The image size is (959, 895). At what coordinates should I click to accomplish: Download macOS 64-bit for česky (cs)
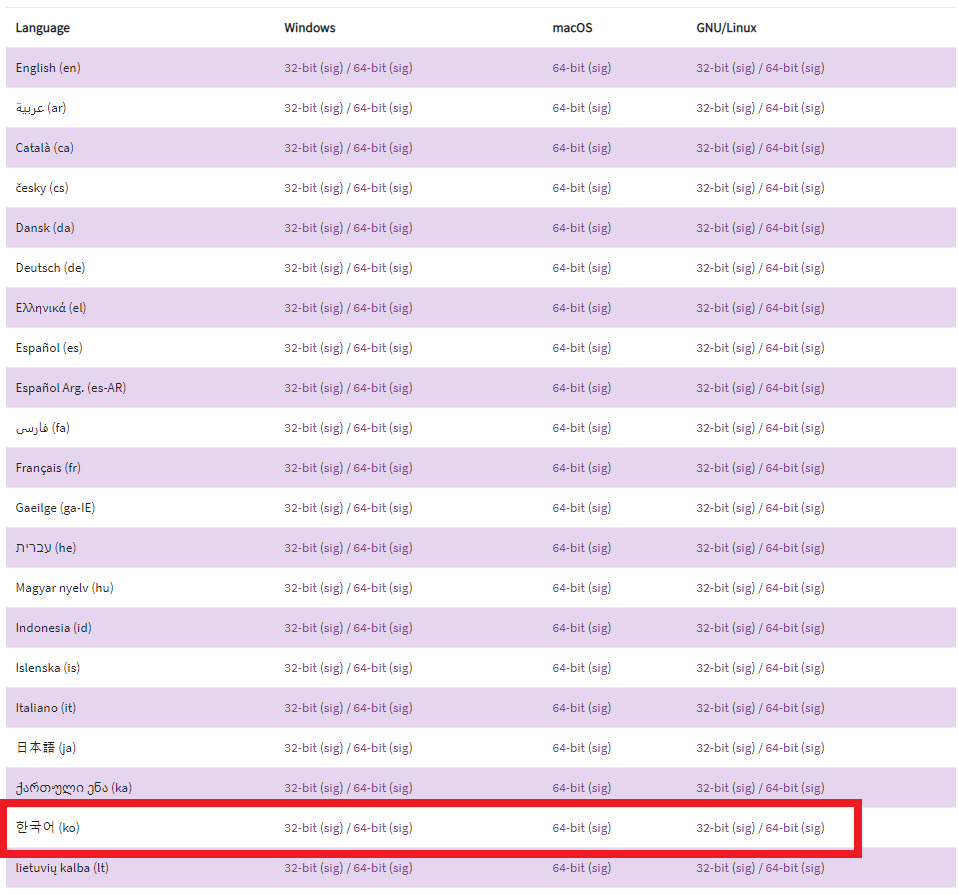click(568, 188)
